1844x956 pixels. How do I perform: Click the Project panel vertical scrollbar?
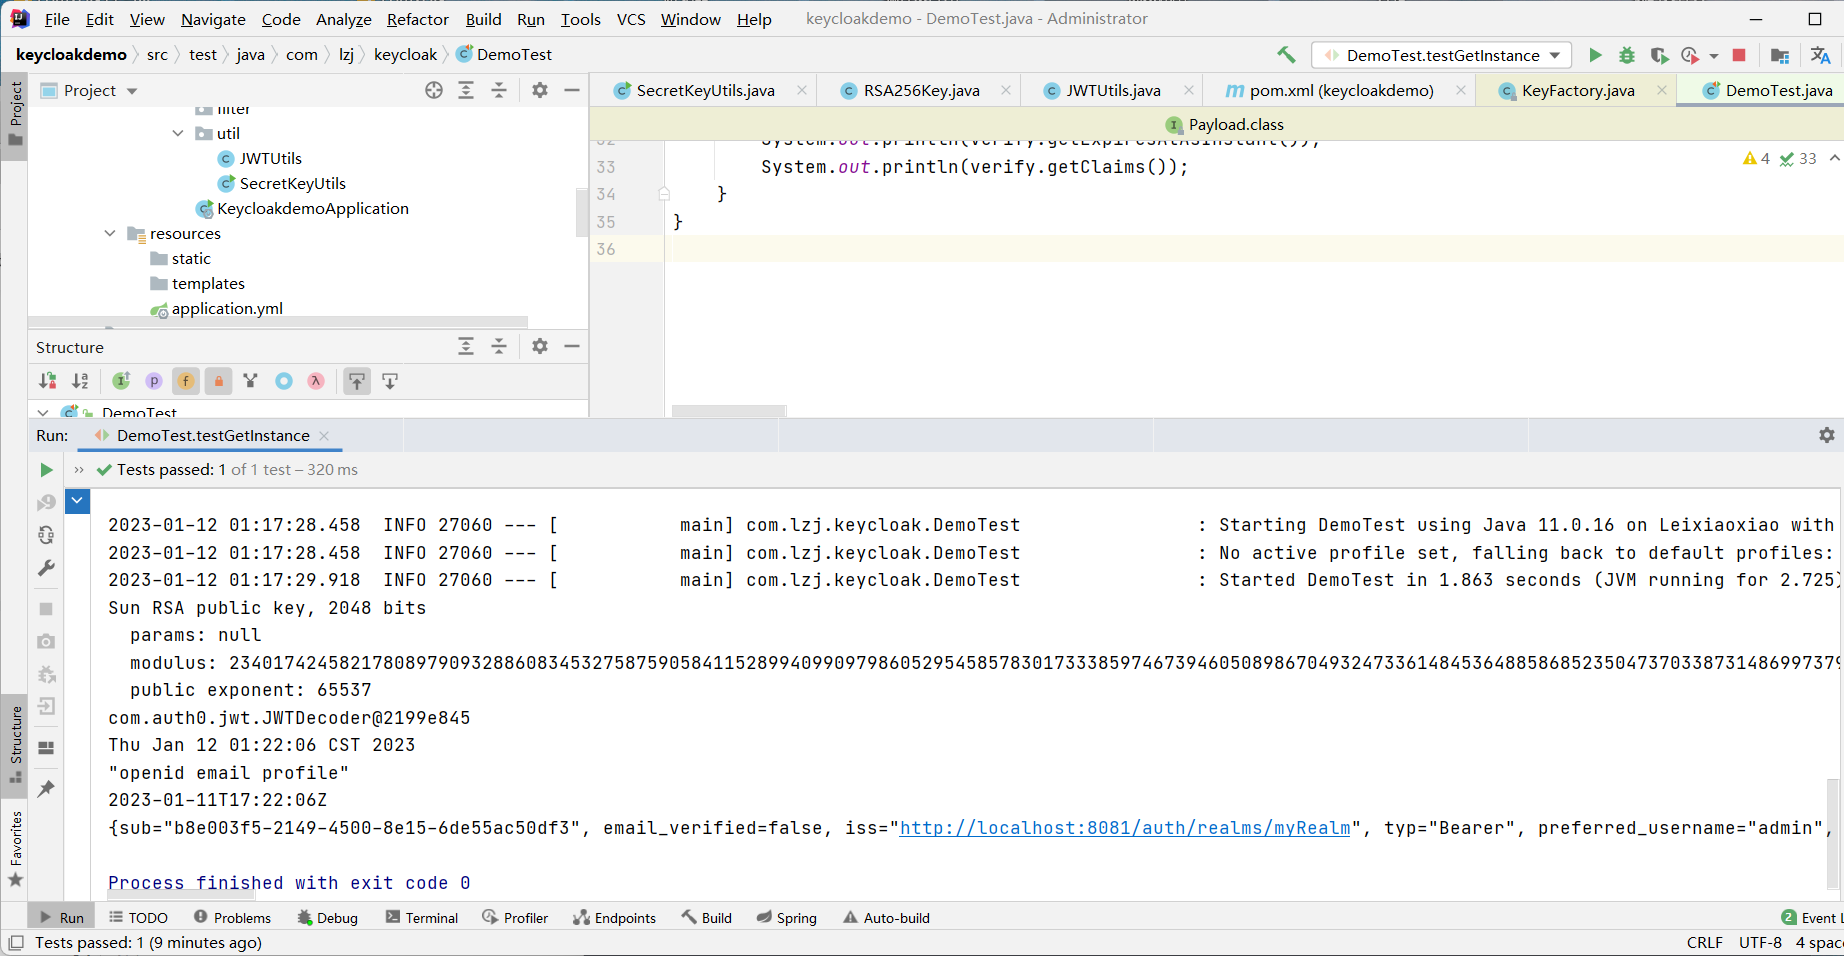click(x=581, y=211)
